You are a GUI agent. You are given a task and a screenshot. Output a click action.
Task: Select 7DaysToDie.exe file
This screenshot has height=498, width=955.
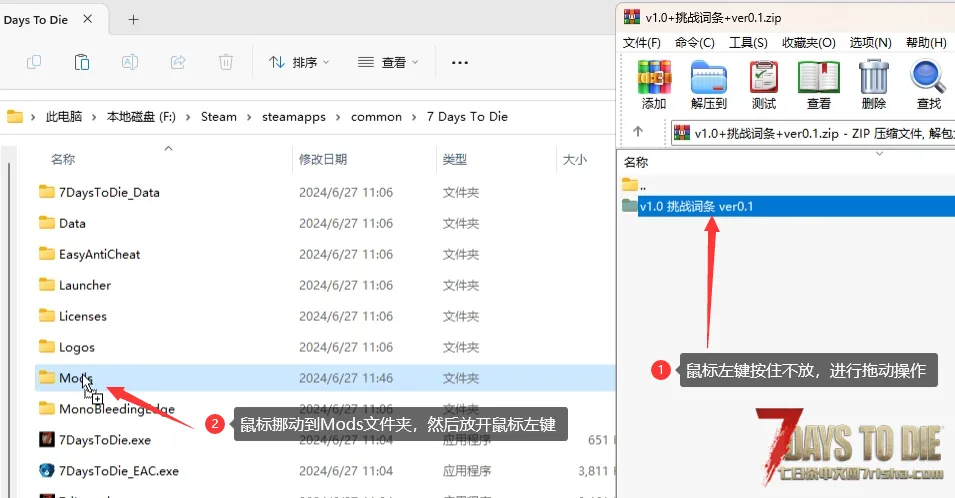(326, 440)
